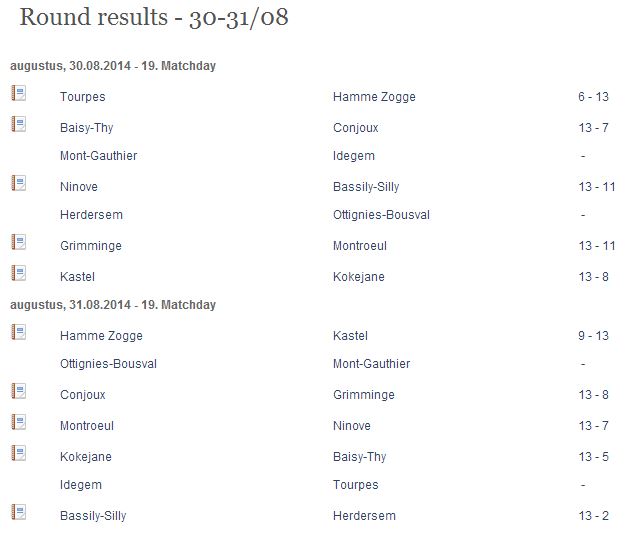Open match report icon for Montroeul vs Ninove
This screenshot has width=637, height=544.
click(x=19, y=422)
